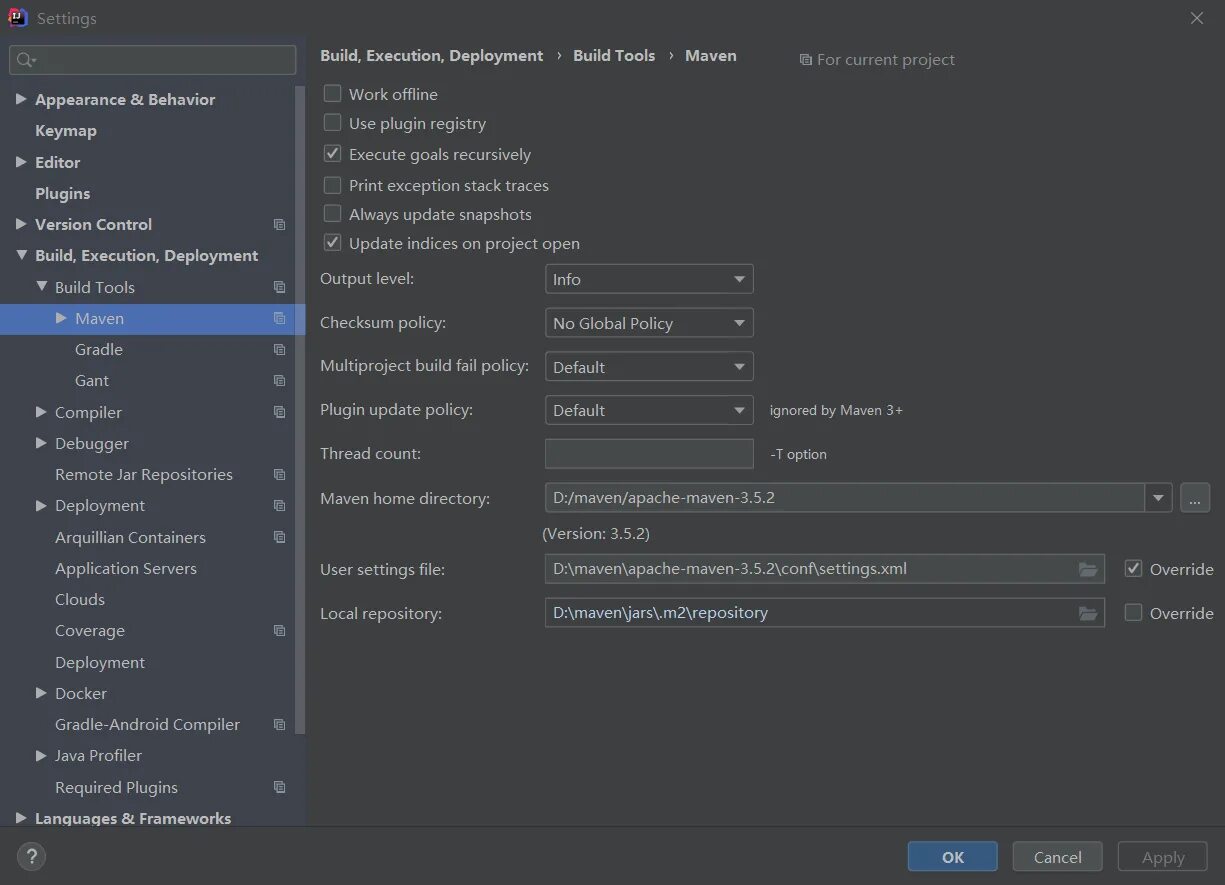Click project-level icon beside Version Control

[x=280, y=225]
